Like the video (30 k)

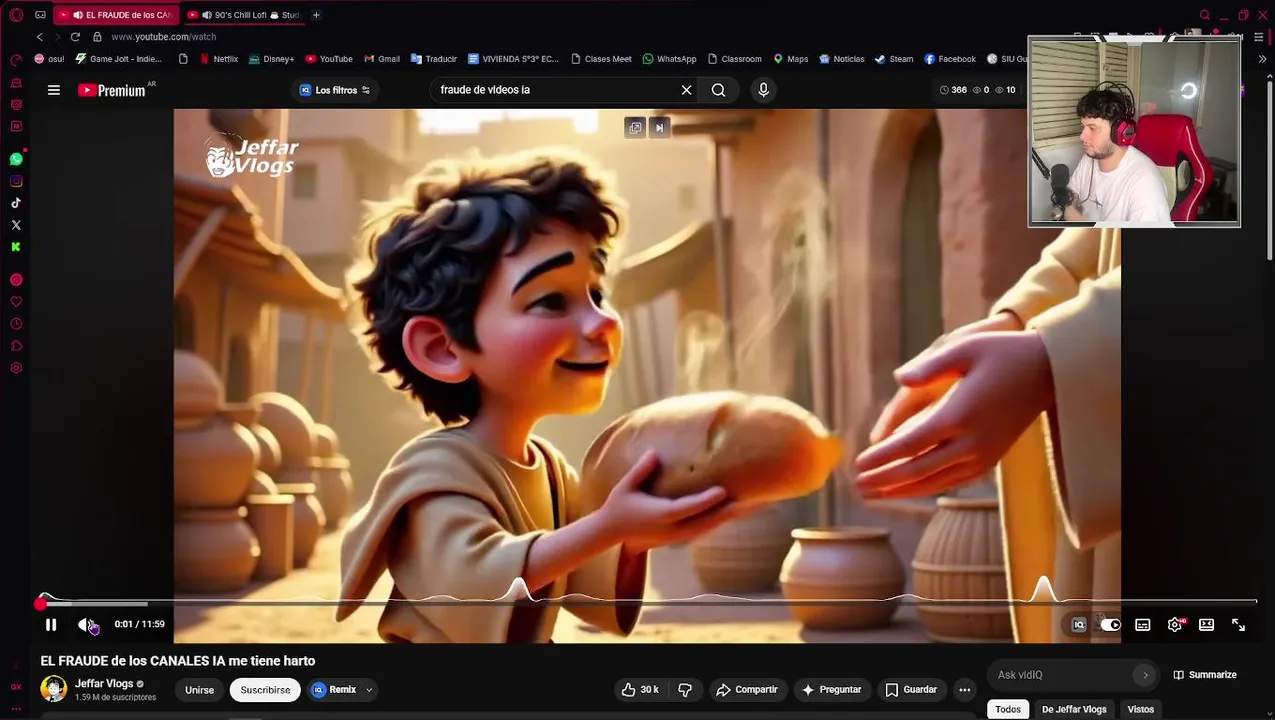point(640,689)
